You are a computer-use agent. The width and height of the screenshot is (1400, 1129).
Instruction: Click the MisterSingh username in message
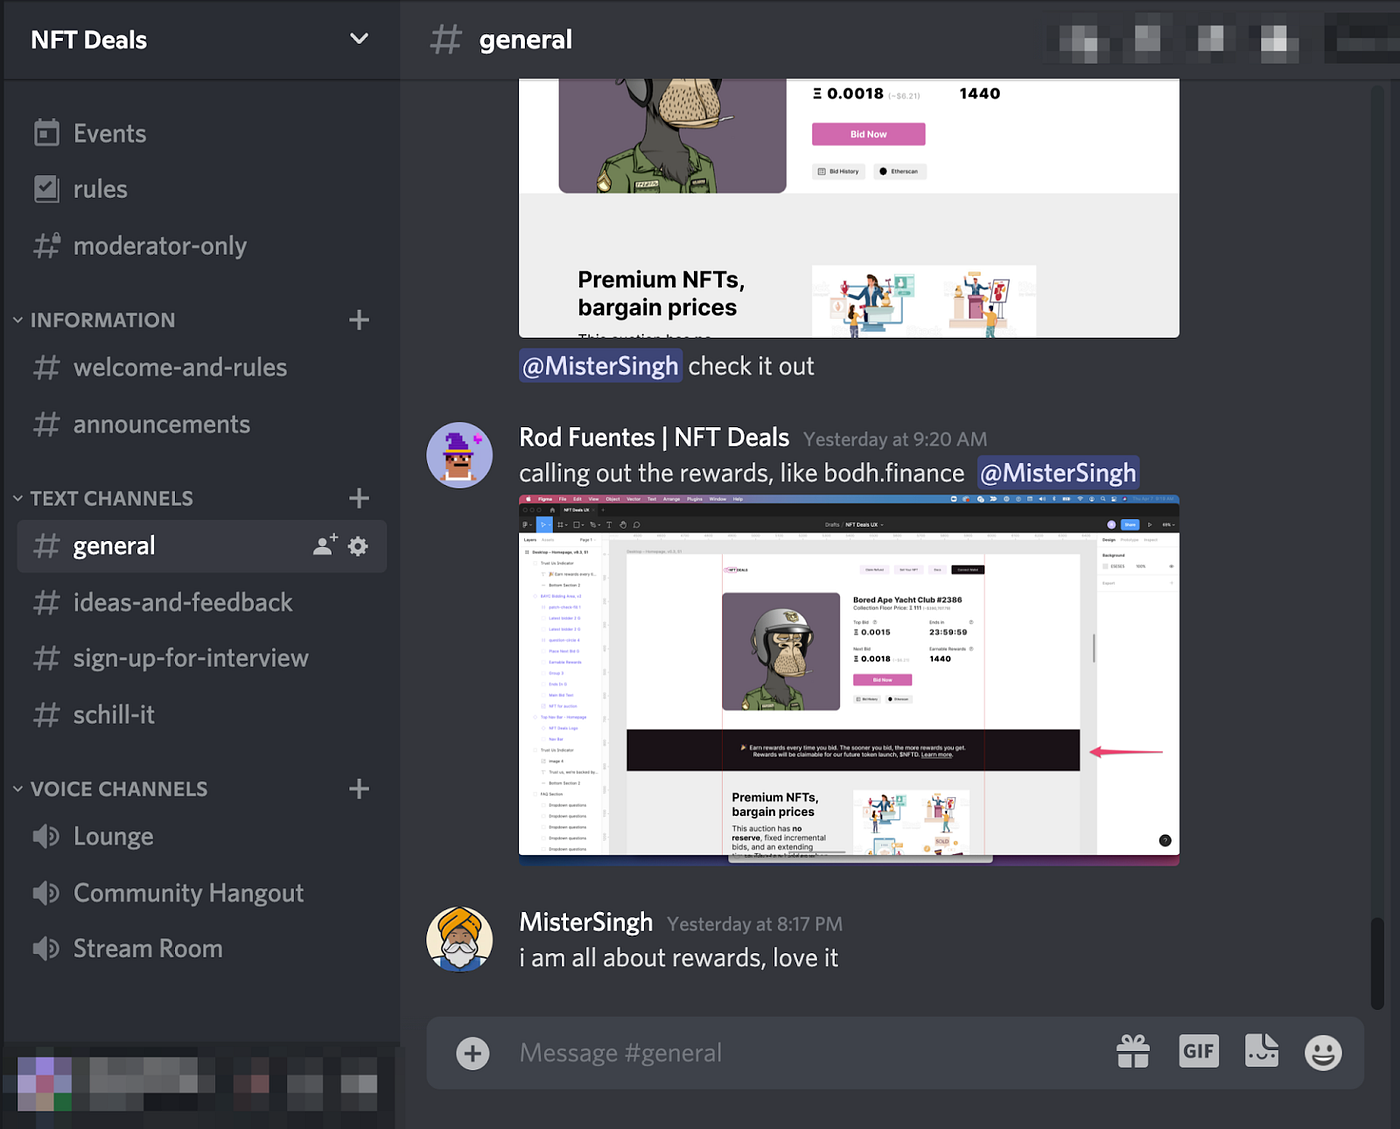pyautogui.click(x=586, y=922)
